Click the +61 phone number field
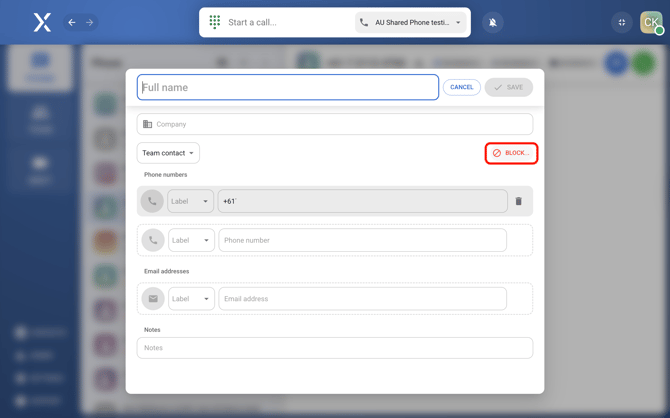This screenshot has width=670, height=418. pos(362,201)
